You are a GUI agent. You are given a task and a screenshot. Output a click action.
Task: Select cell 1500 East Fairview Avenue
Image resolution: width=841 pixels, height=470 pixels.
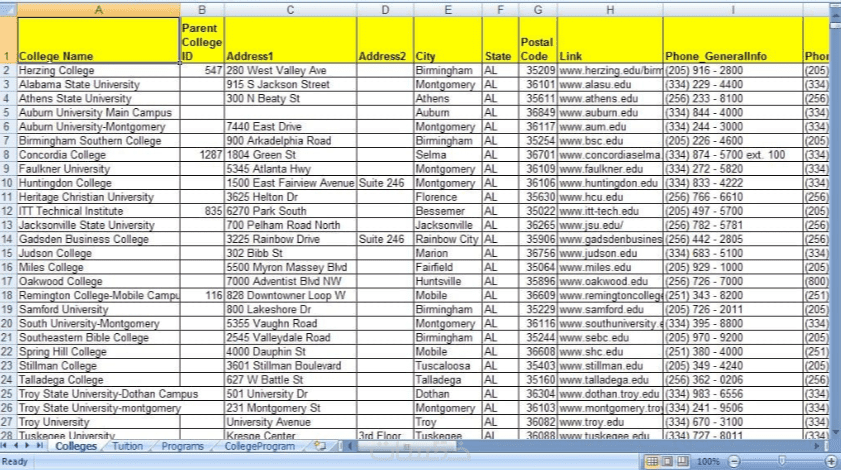pos(291,183)
